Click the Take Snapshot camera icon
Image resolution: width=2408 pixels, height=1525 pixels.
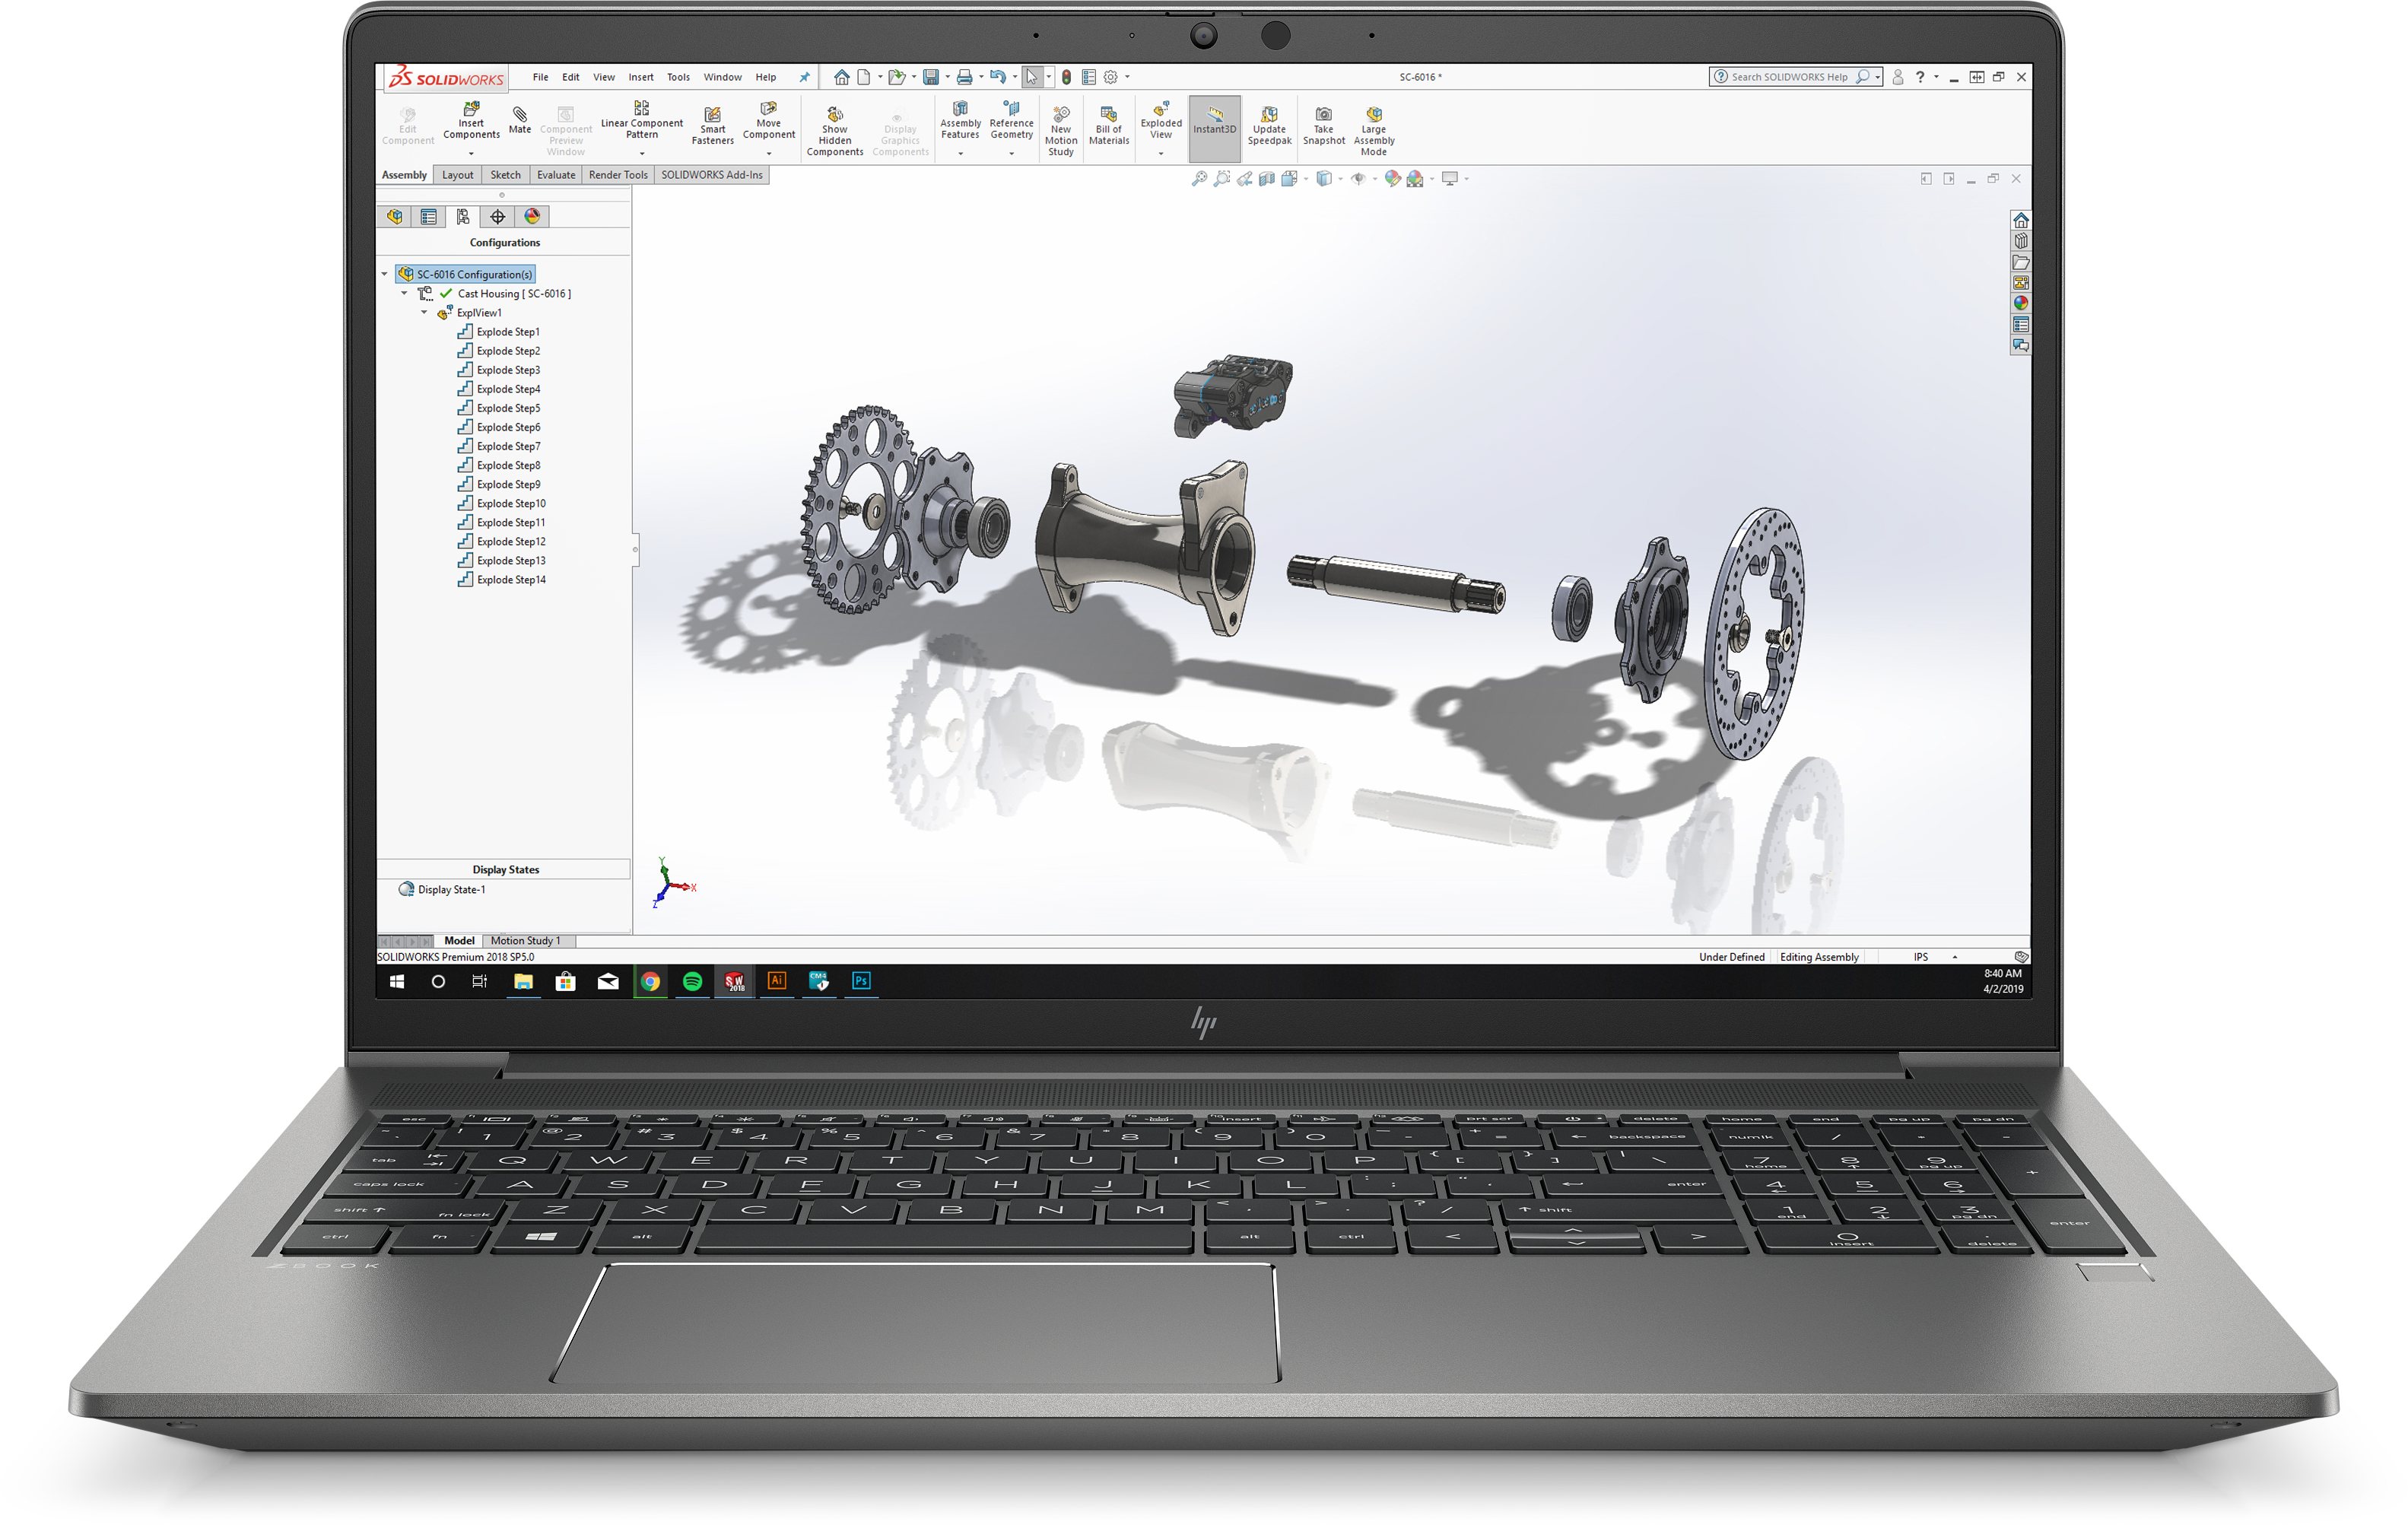1323,114
